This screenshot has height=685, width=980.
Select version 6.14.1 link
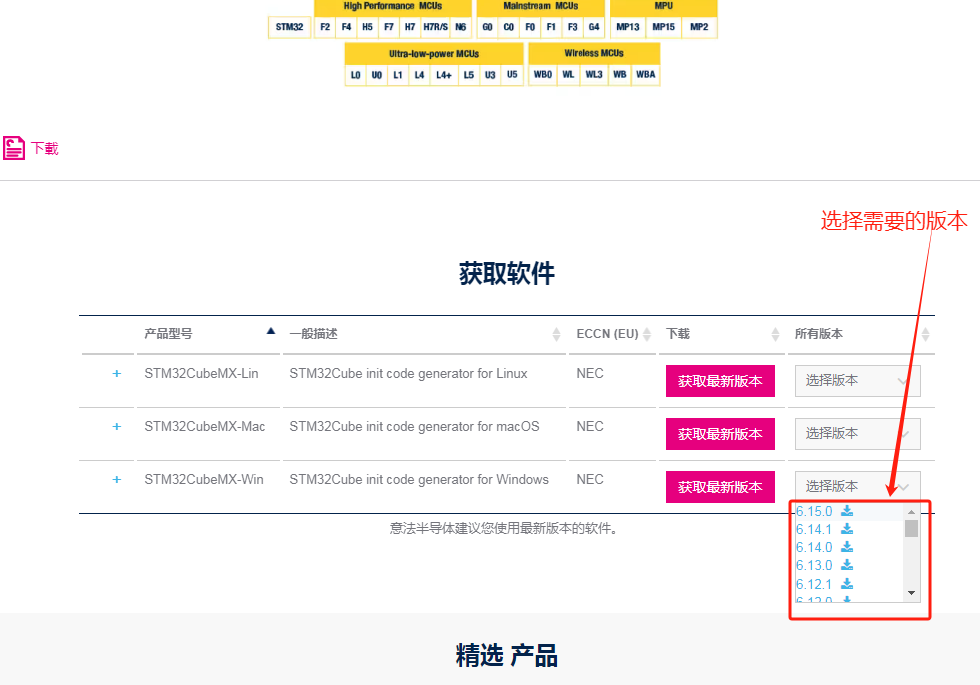(814, 529)
